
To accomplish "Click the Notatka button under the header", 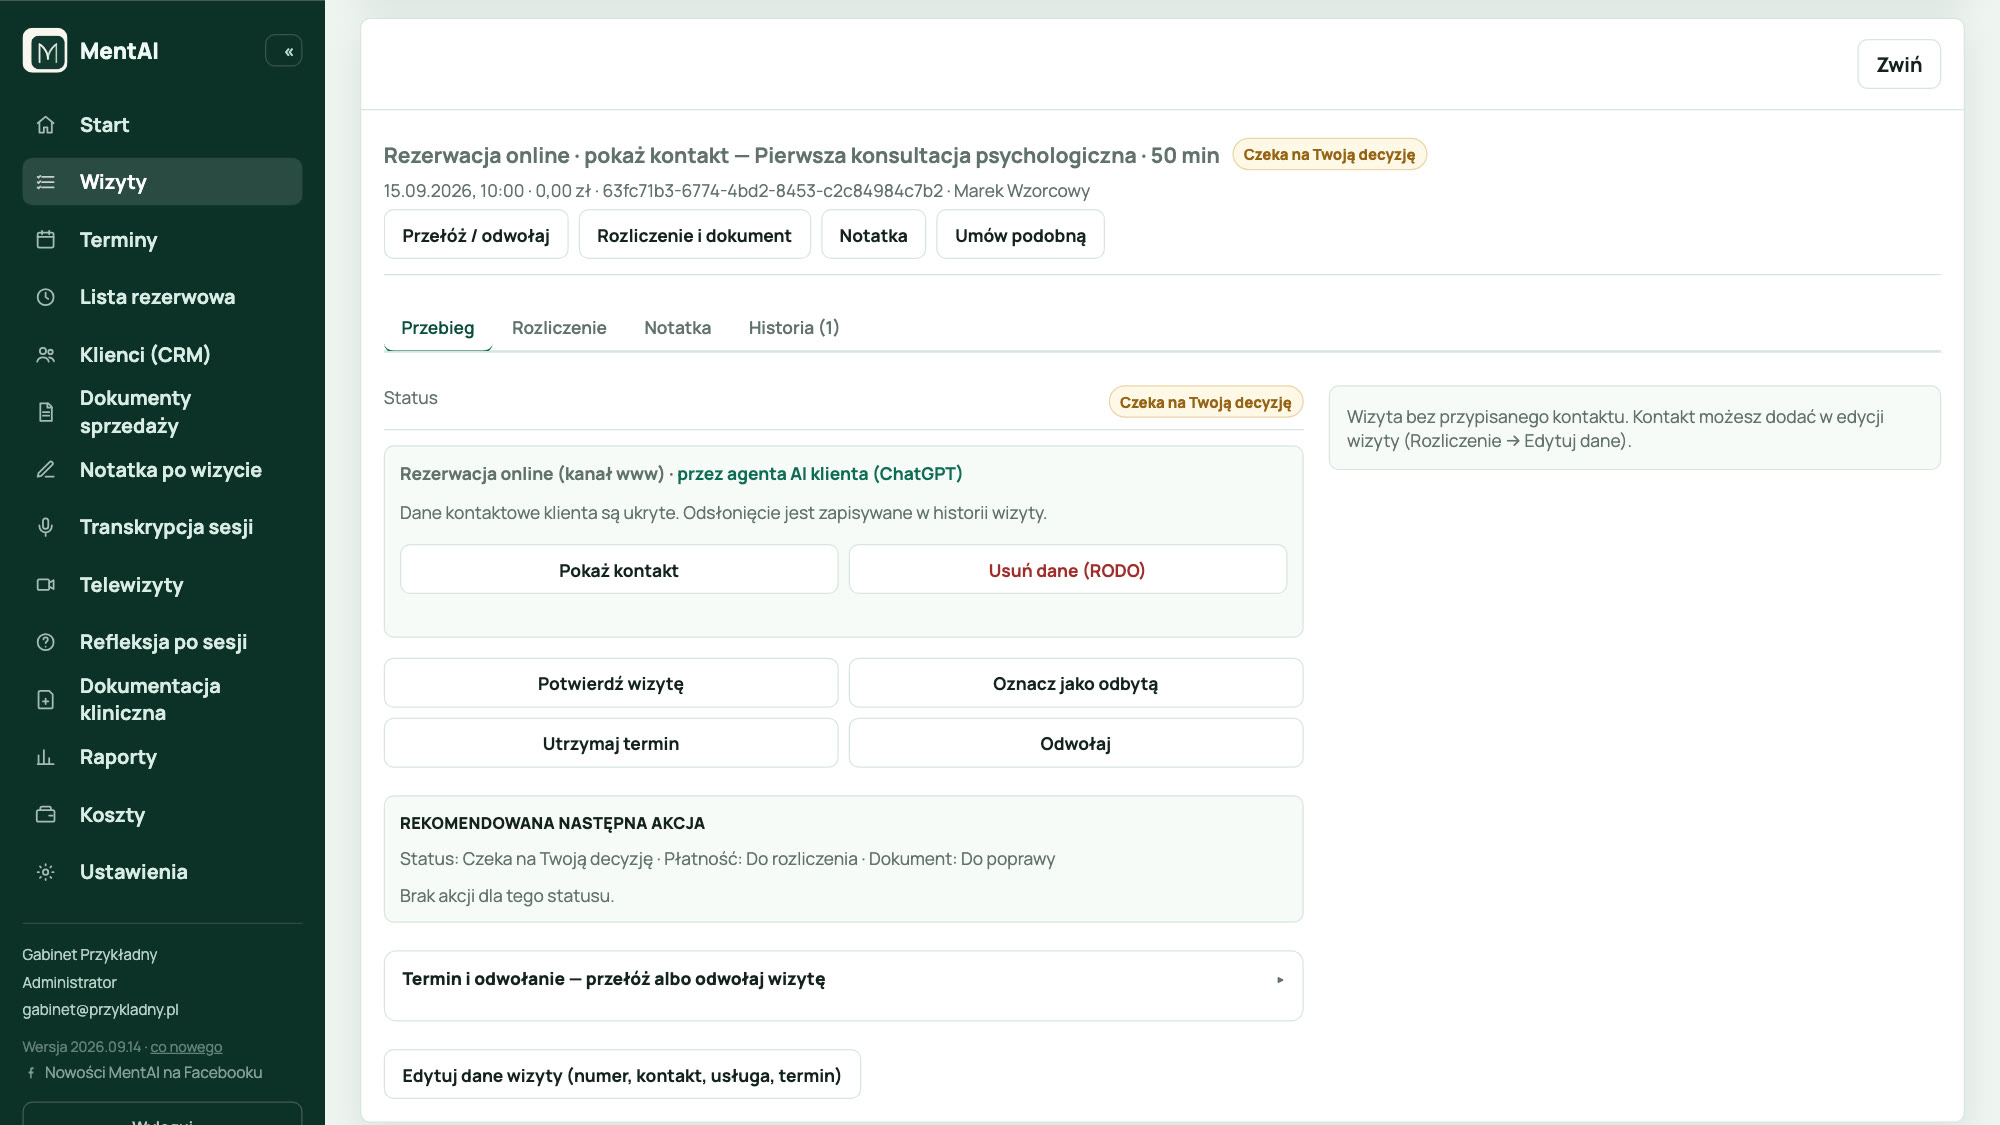I will click(x=873, y=235).
